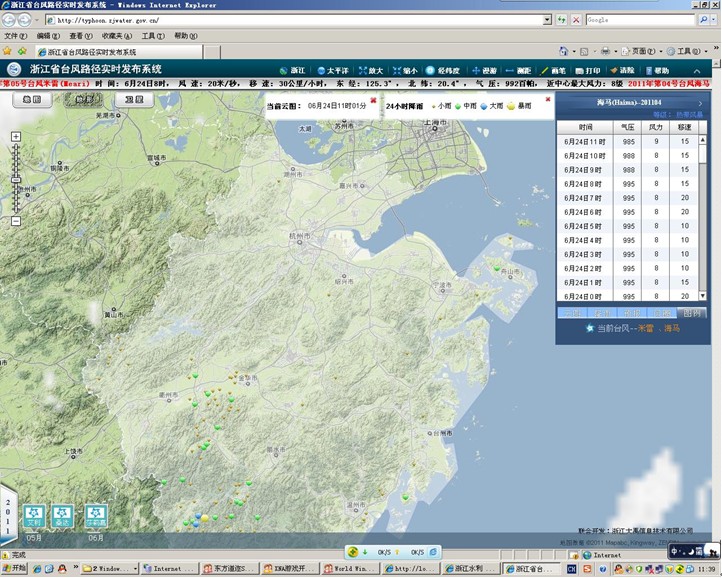Switch to the 太平洋 Pacific view
This screenshot has width=722, height=578.
[x=333, y=70]
